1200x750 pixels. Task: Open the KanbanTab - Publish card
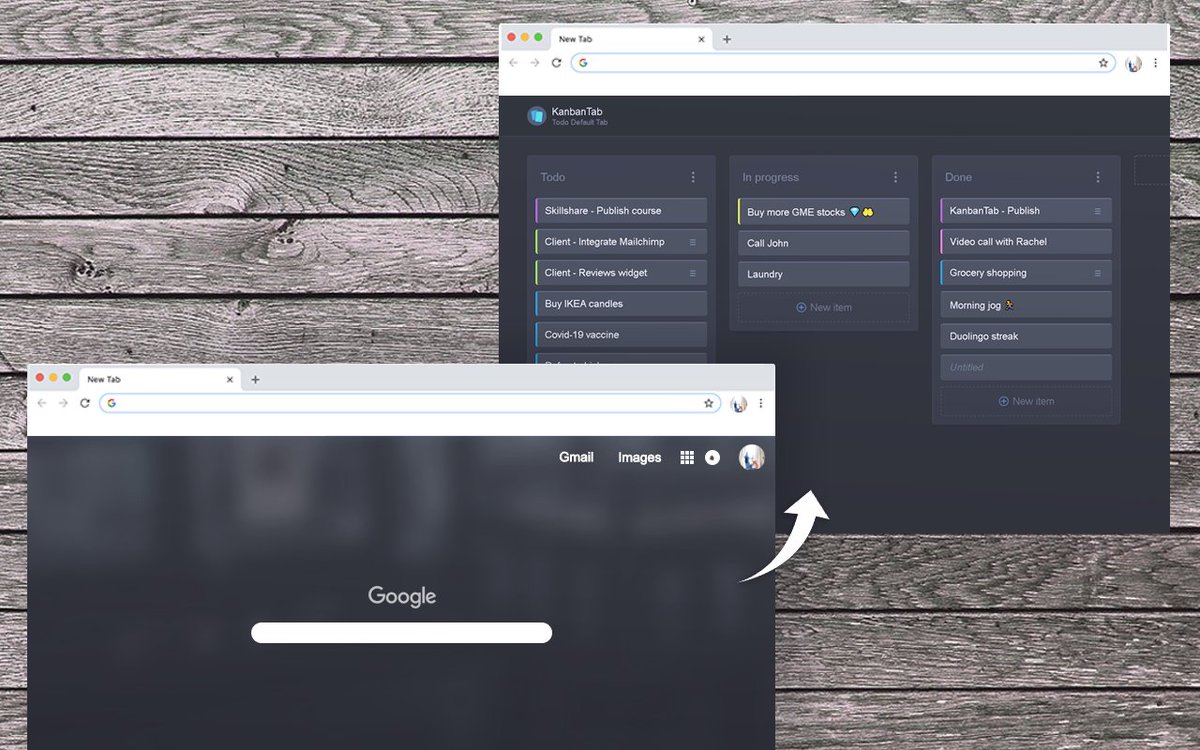coord(1026,211)
